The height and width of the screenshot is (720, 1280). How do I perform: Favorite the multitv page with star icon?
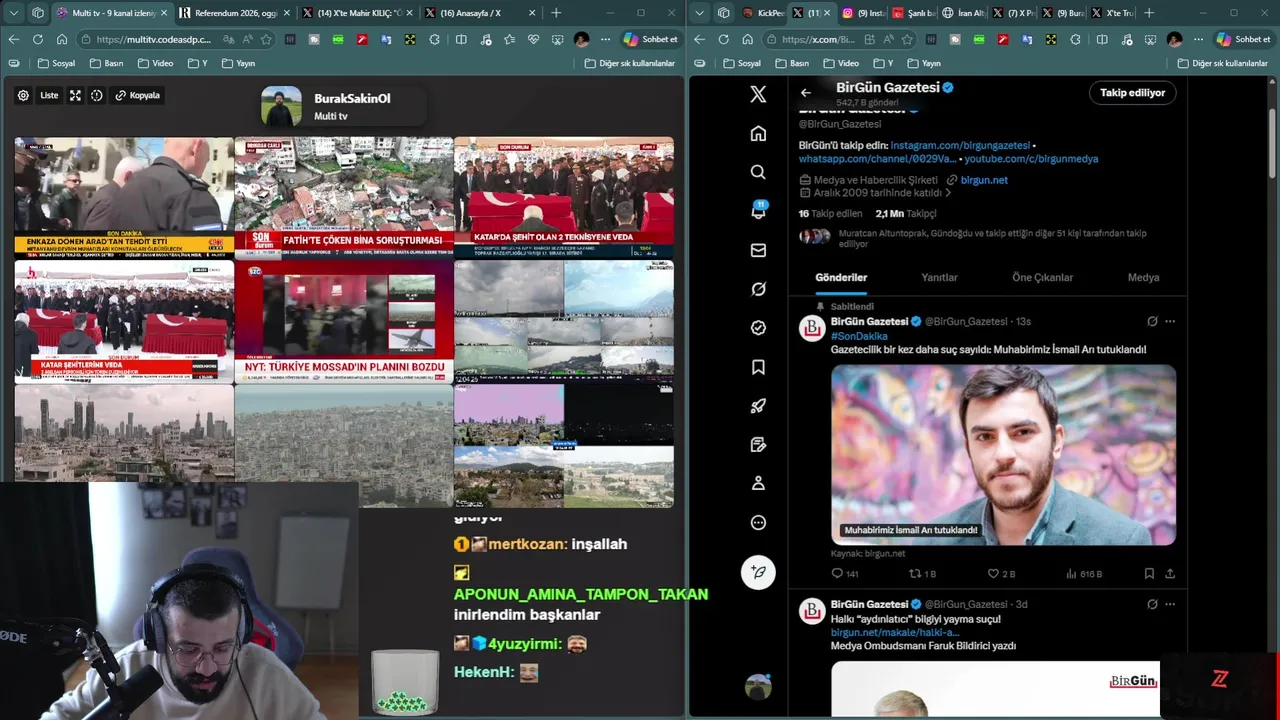(x=266, y=39)
